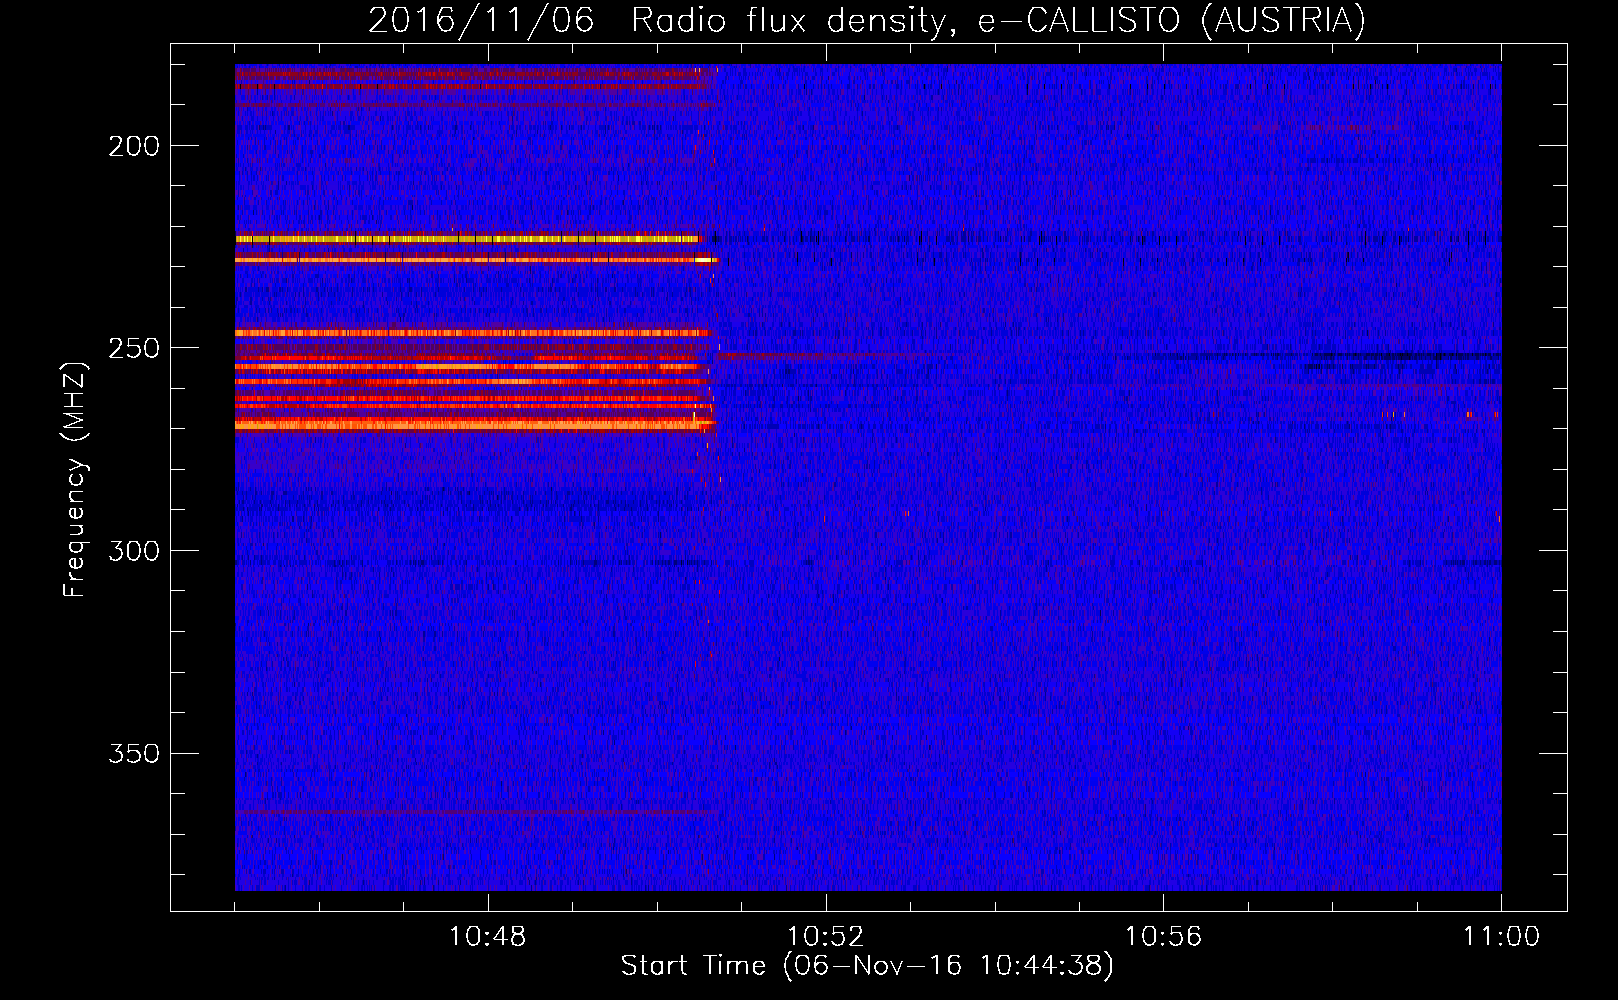
Task: Click the 10:48 time tick label
Action: [x=487, y=937]
